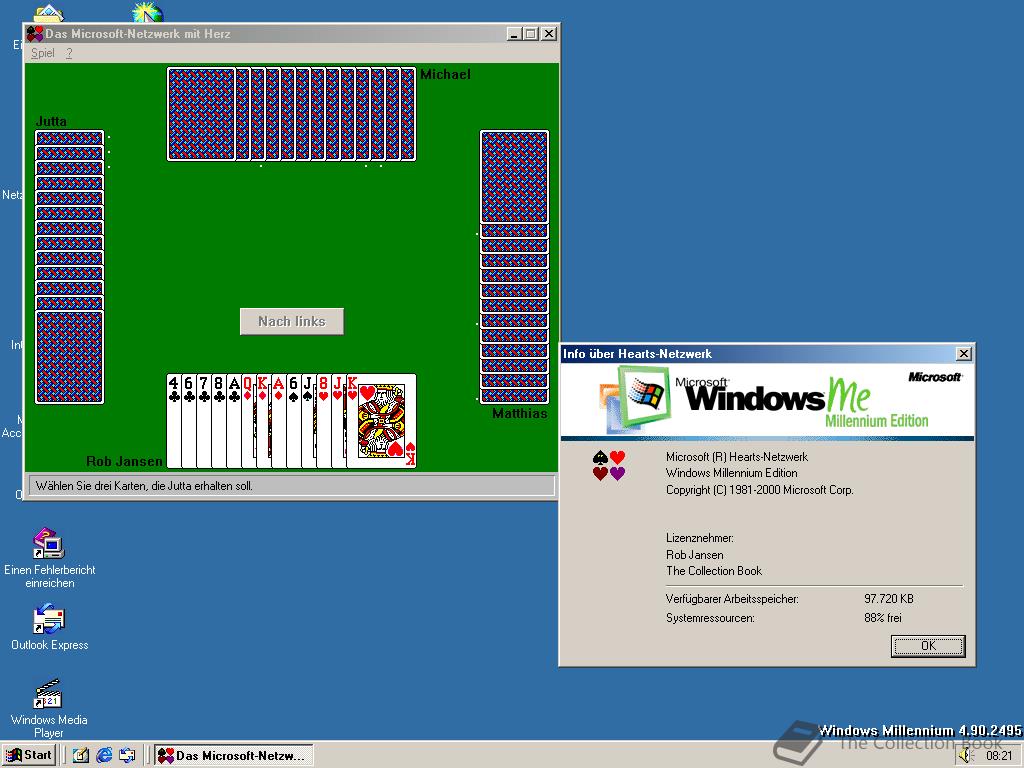Click the 97.720 KB memory value
This screenshot has width=1024, height=768.
[889, 598]
